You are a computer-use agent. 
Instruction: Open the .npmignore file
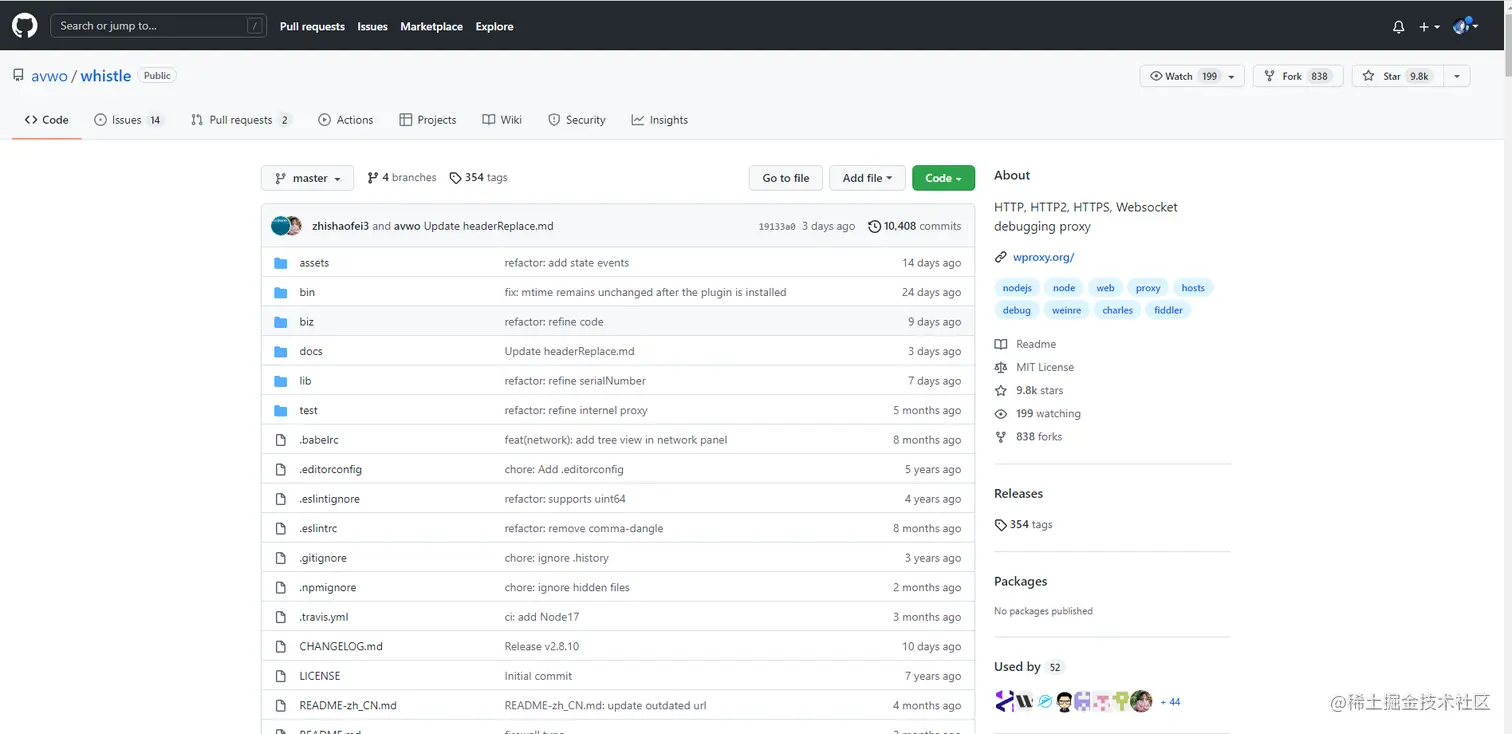tap(327, 587)
